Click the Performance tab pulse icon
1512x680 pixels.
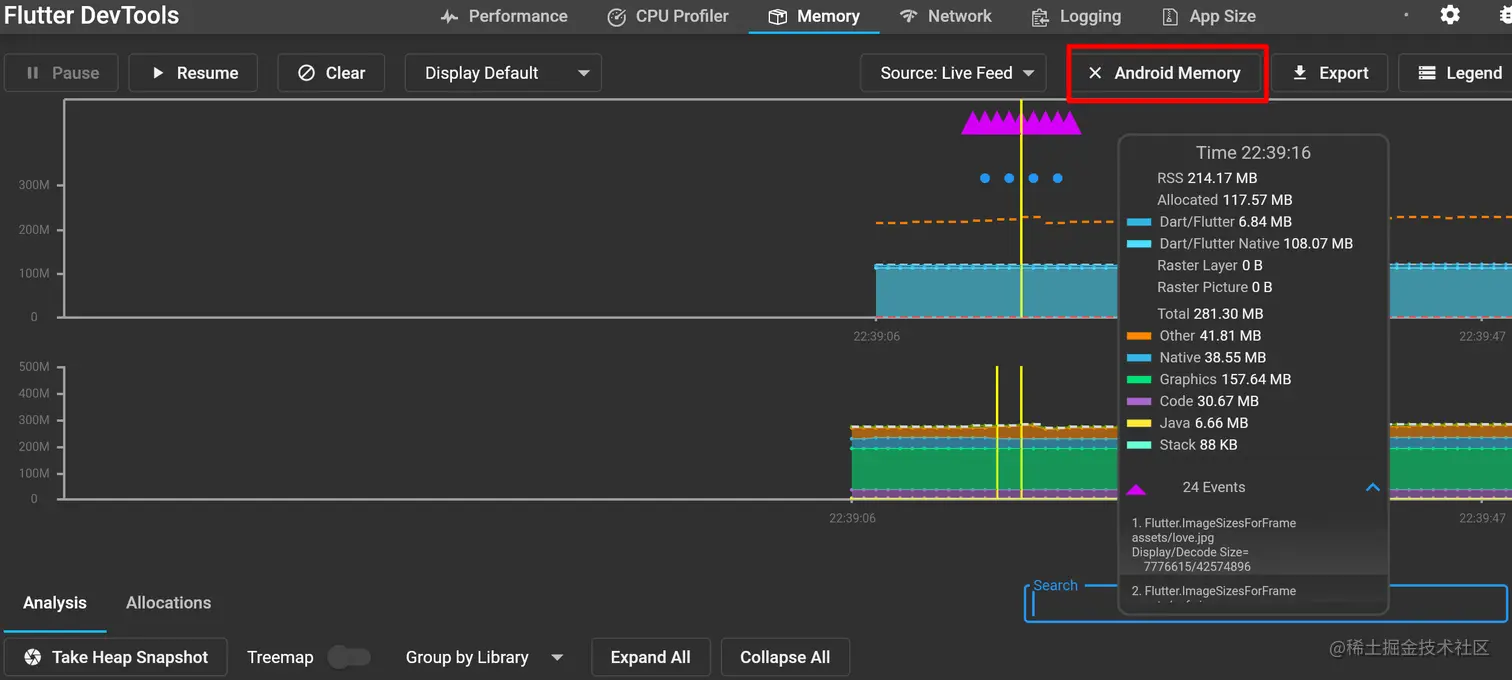[x=449, y=17]
